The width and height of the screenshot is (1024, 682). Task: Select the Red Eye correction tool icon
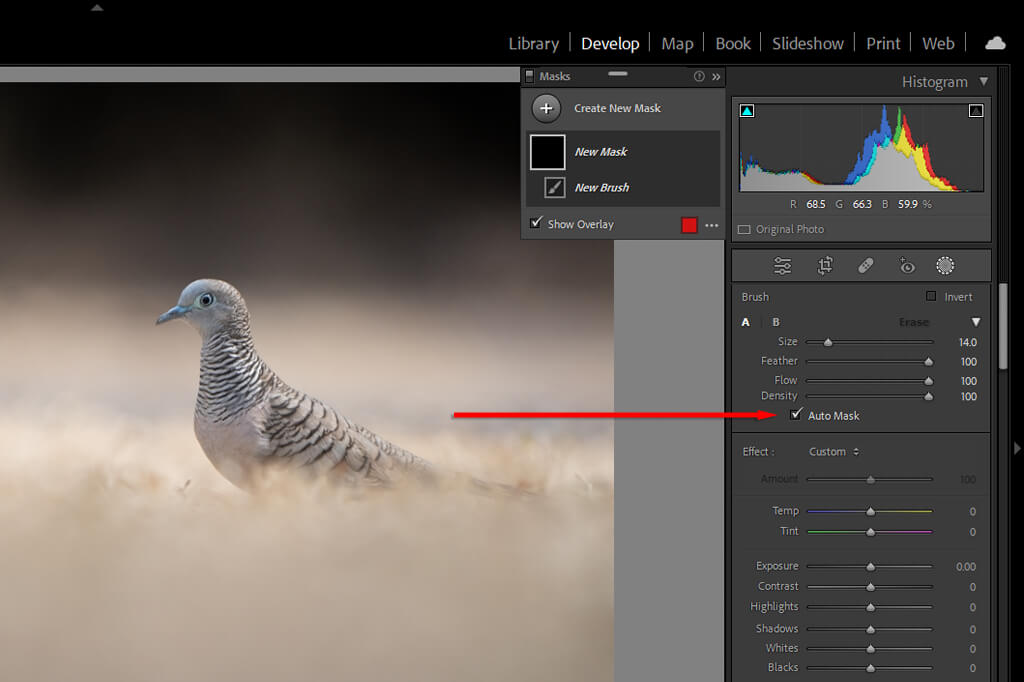point(906,266)
